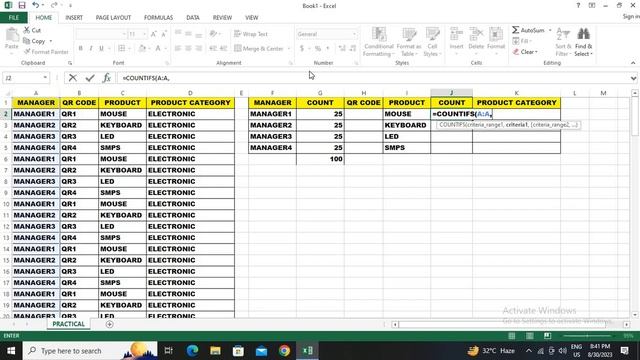Open Excel Help question mark icon
Viewport: 640px width, 360px height.
pos(578,5)
